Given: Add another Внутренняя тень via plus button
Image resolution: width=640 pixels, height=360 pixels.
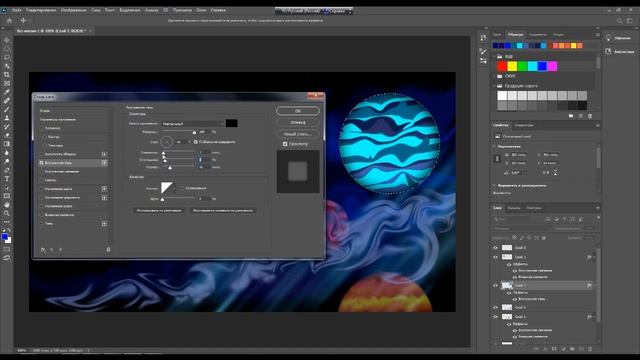Looking at the screenshot, I should click(104, 163).
